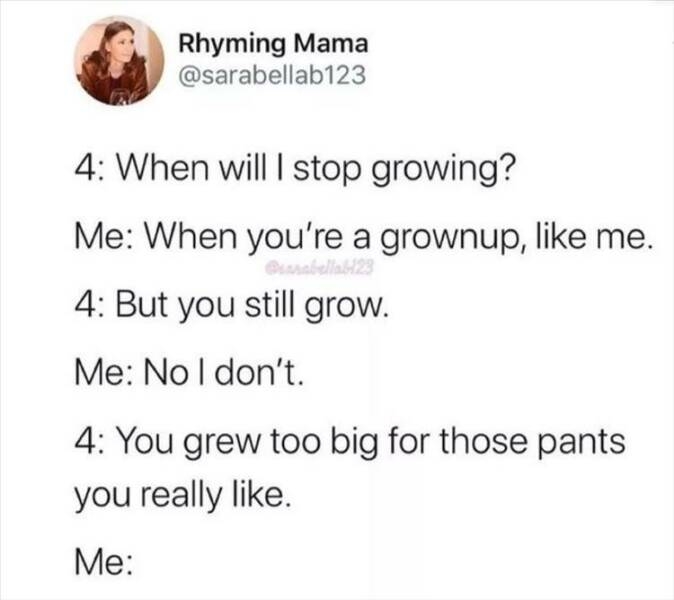Image resolution: width=674 pixels, height=600 pixels.
Task: Open the Rhyming Mama profile picture
Action: (119, 61)
